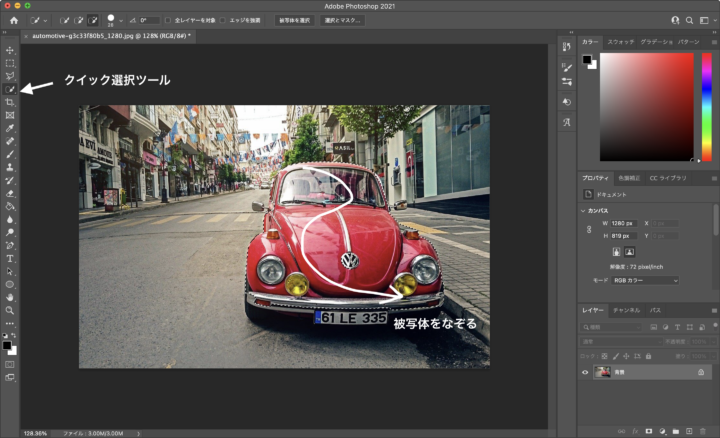Choose New Selection mode in options bar
This screenshot has height=438, width=720.
pyautogui.click(x=64, y=20)
